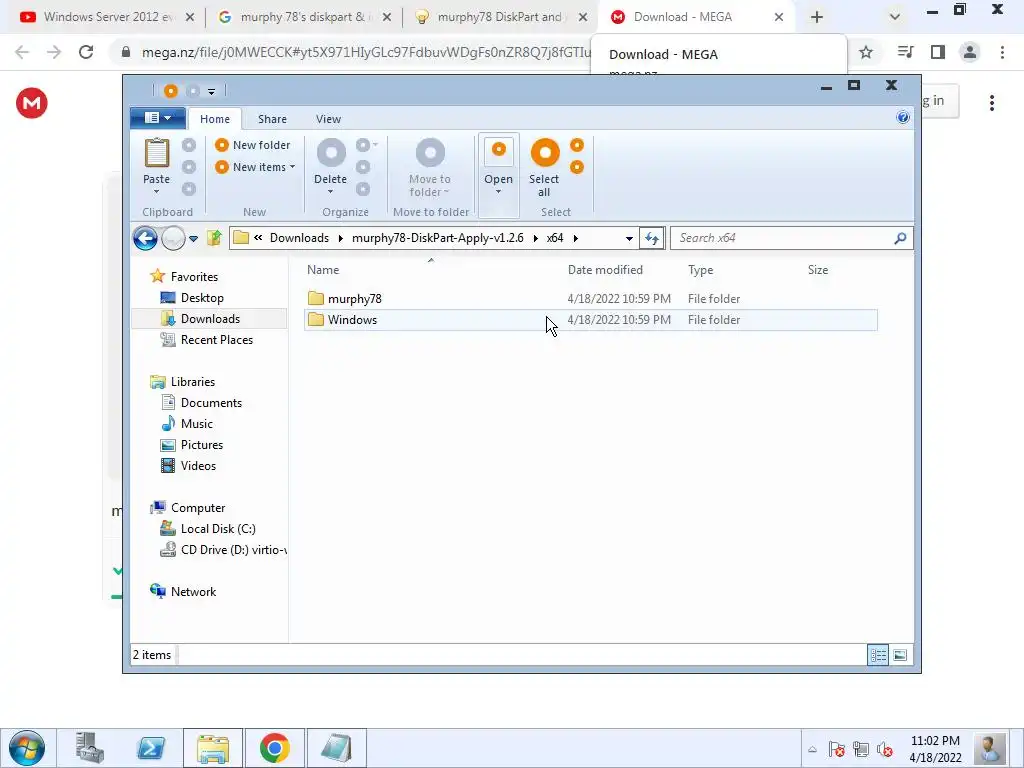Click Action Center flag tray icon

837,749
